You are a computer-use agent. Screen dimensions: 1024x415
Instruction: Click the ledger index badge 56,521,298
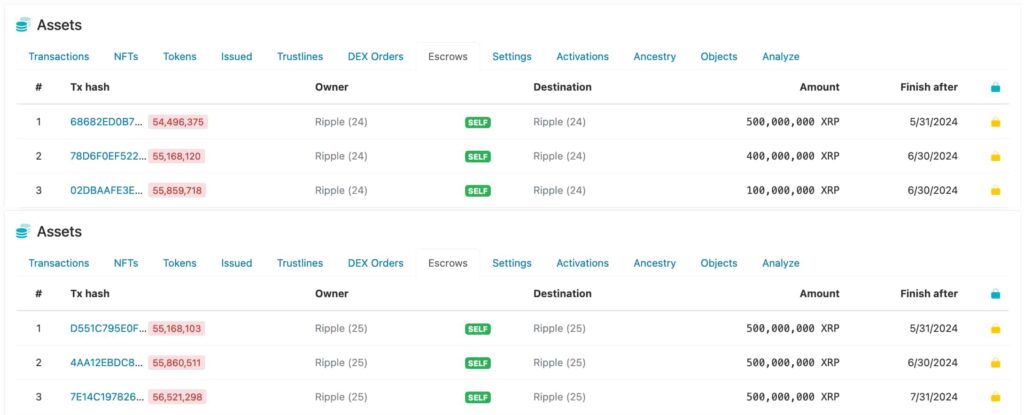coord(177,397)
